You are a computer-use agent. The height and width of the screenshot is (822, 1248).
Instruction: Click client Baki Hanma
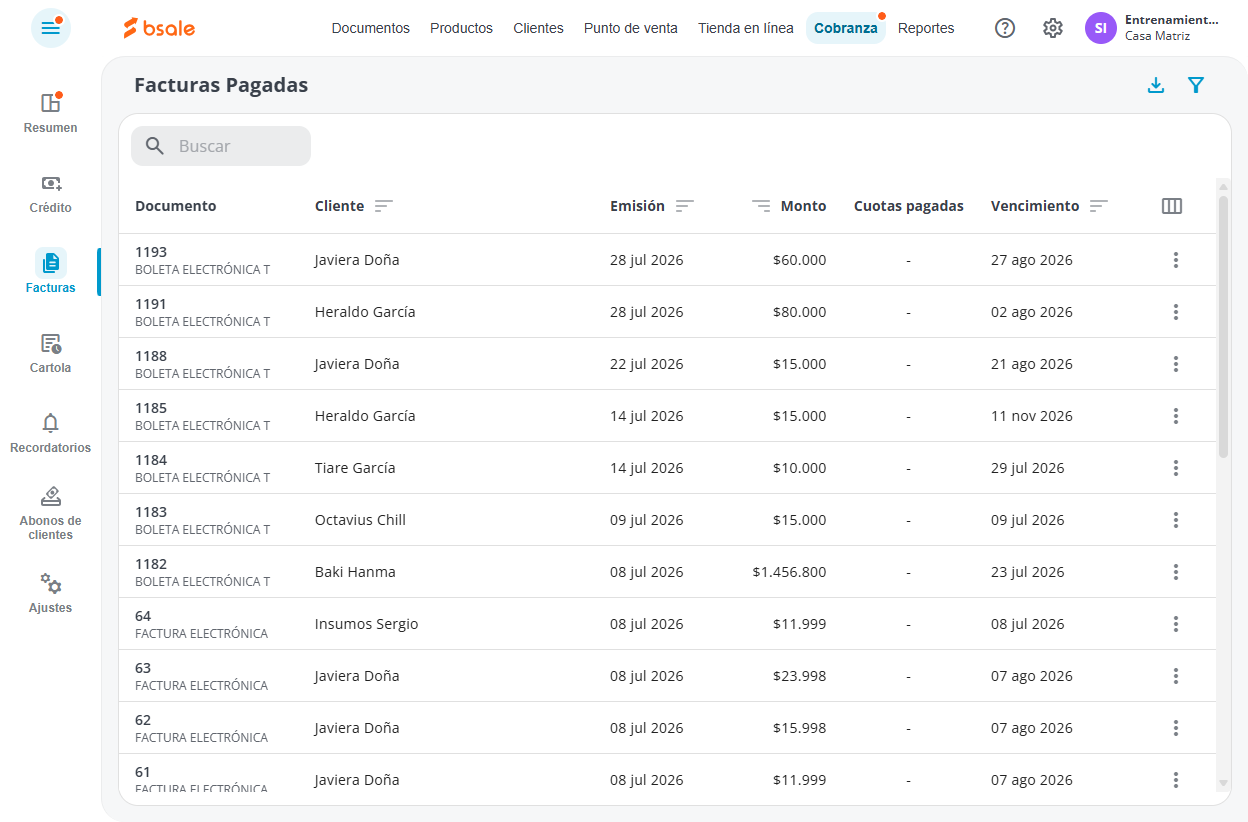[355, 572]
